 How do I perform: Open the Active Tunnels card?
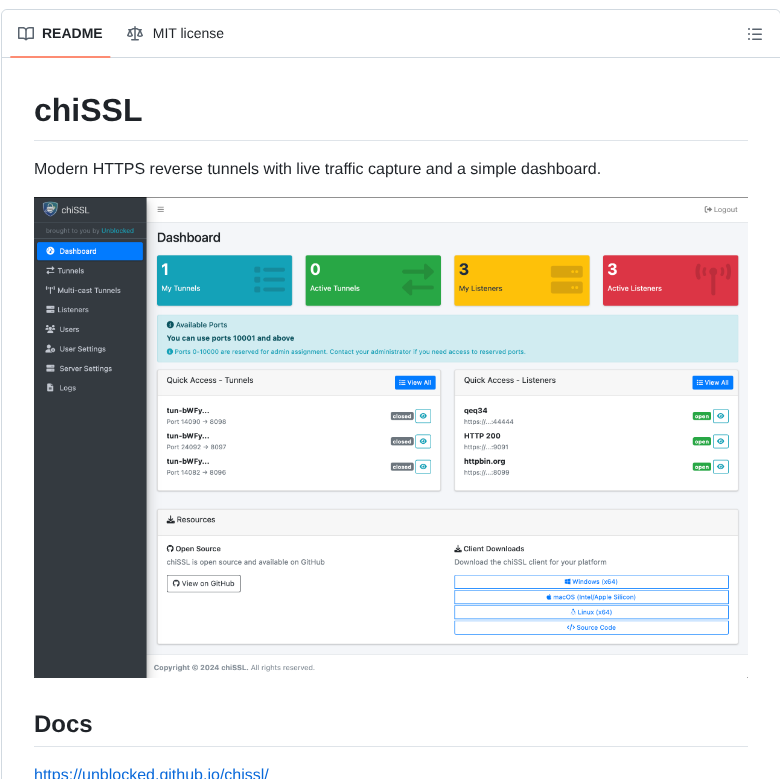pos(373,281)
